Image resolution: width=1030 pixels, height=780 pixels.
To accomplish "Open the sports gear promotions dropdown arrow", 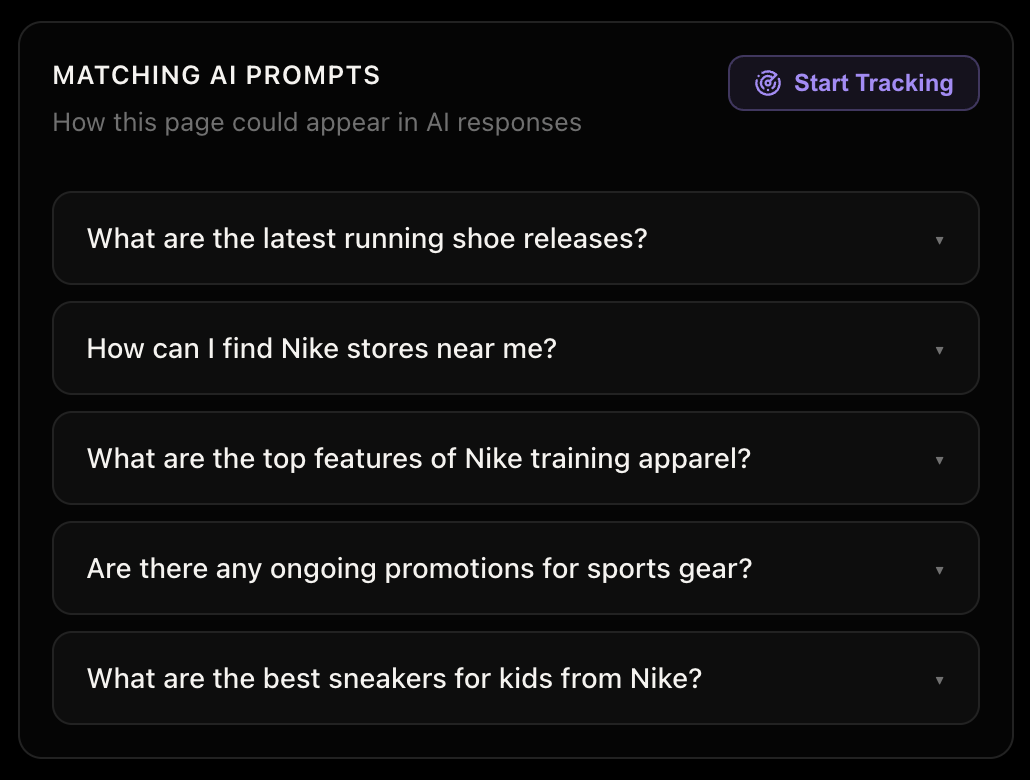I will (939, 570).
